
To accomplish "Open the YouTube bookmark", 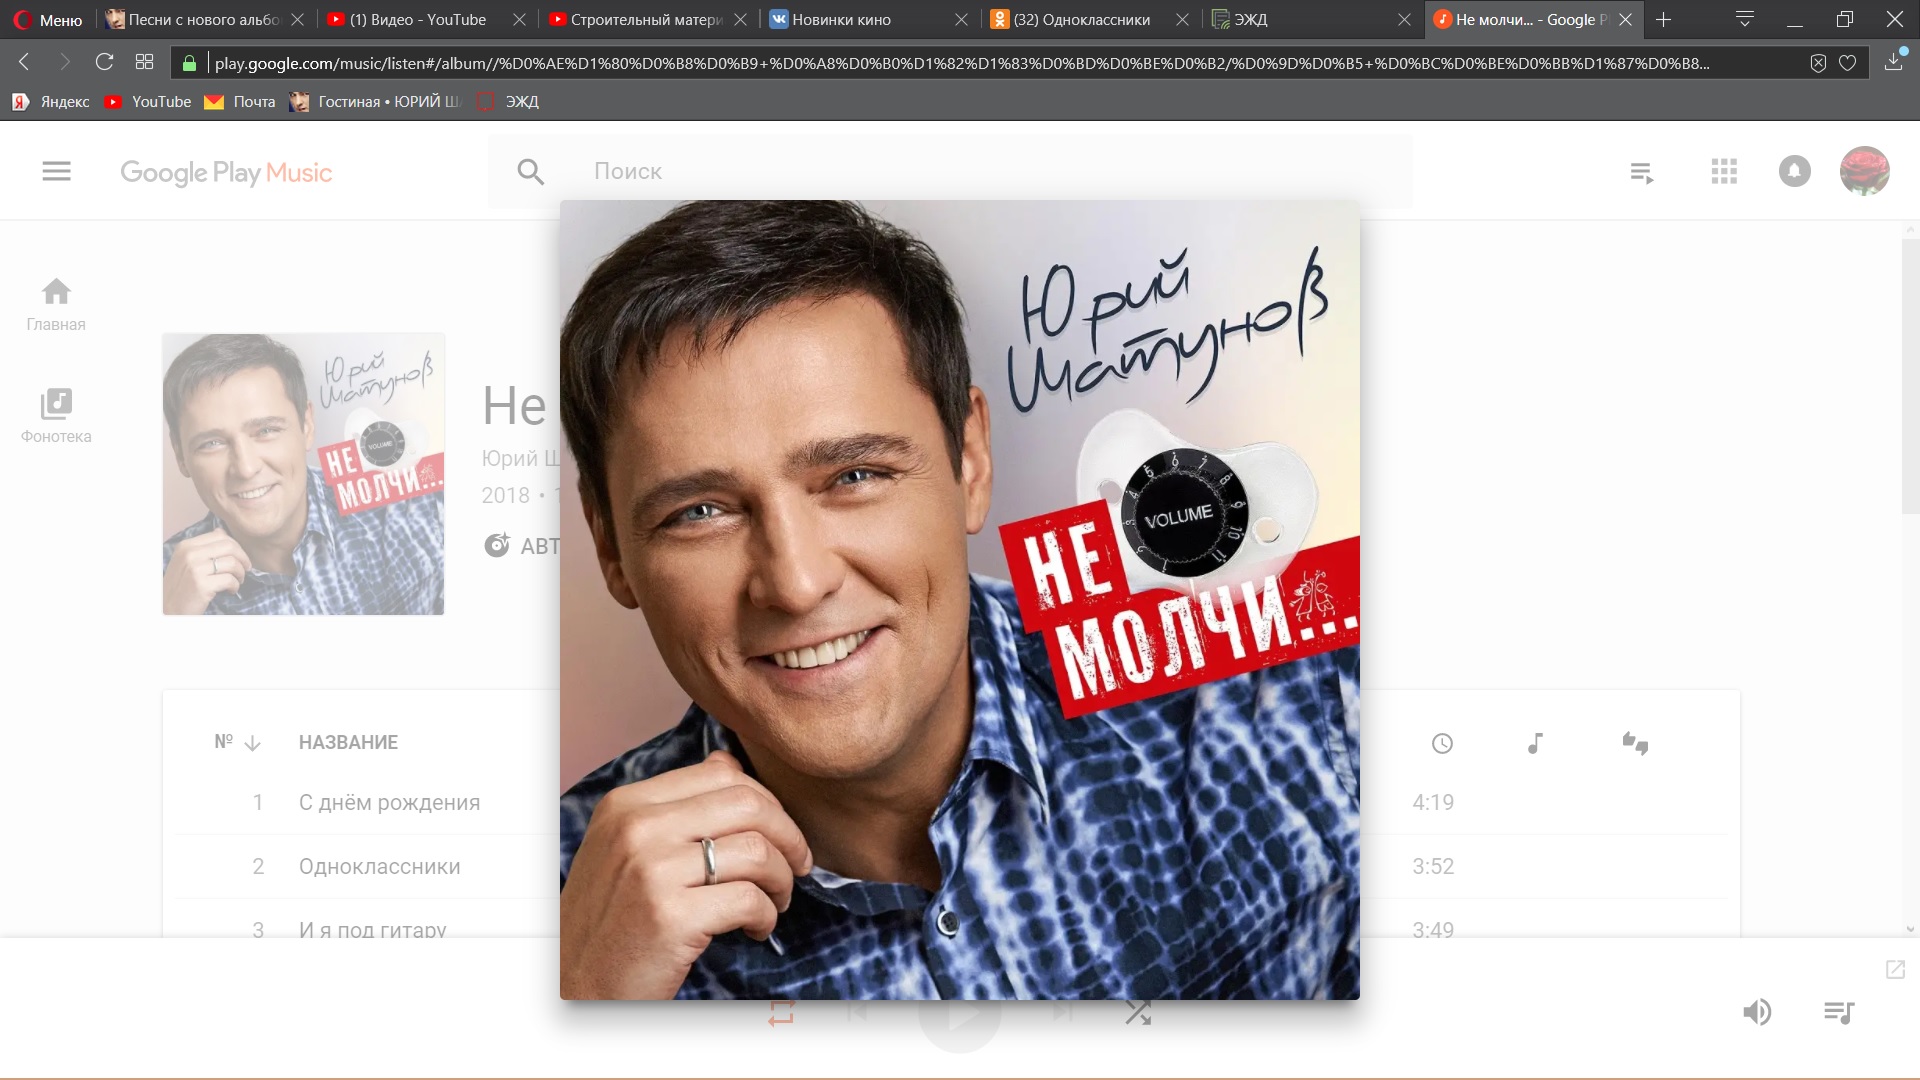I will (148, 101).
